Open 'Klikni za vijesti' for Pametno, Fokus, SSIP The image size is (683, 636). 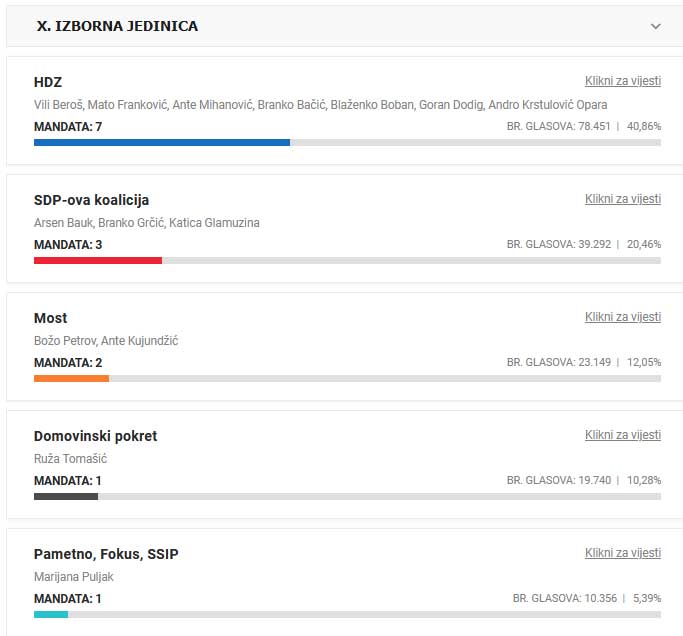point(622,553)
